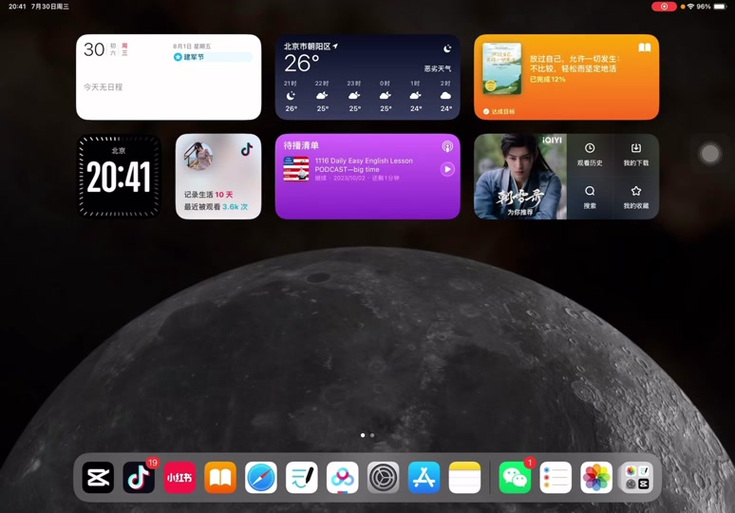735x513 pixels.
Task: Open WeChat with 1 unread badge
Action: click(515, 477)
